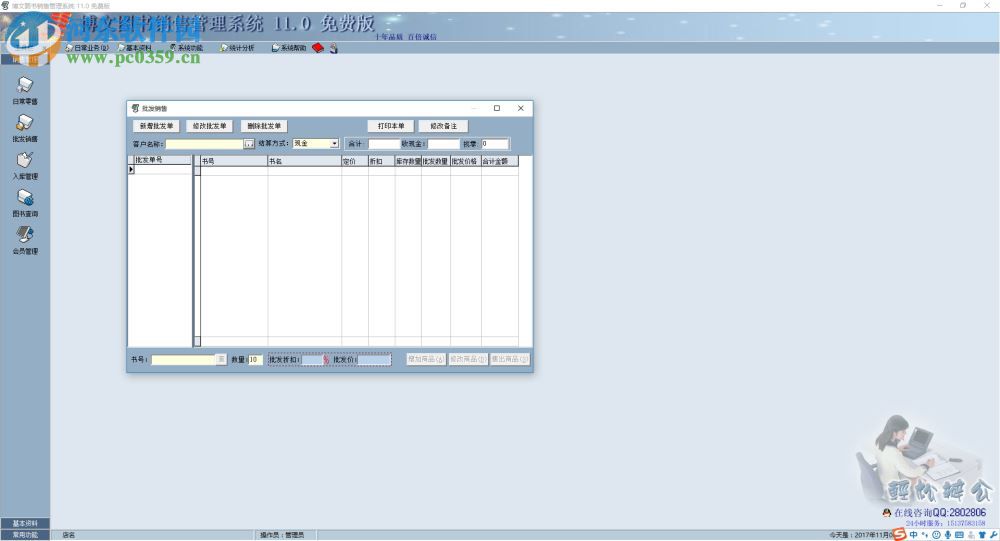The image size is (1000, 541).
Task: Click the 书名 column header
Action: (304, 161)
